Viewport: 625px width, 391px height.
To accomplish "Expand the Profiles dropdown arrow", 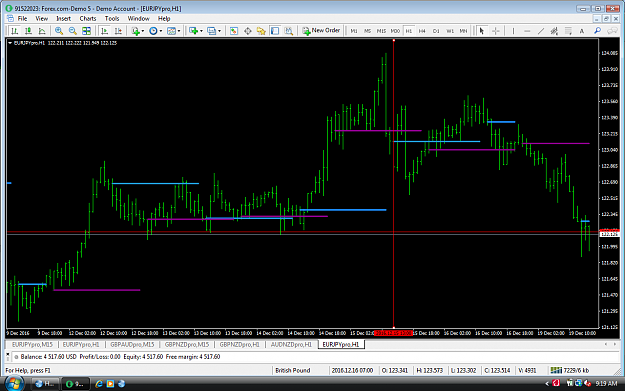I will pos(219,31).
